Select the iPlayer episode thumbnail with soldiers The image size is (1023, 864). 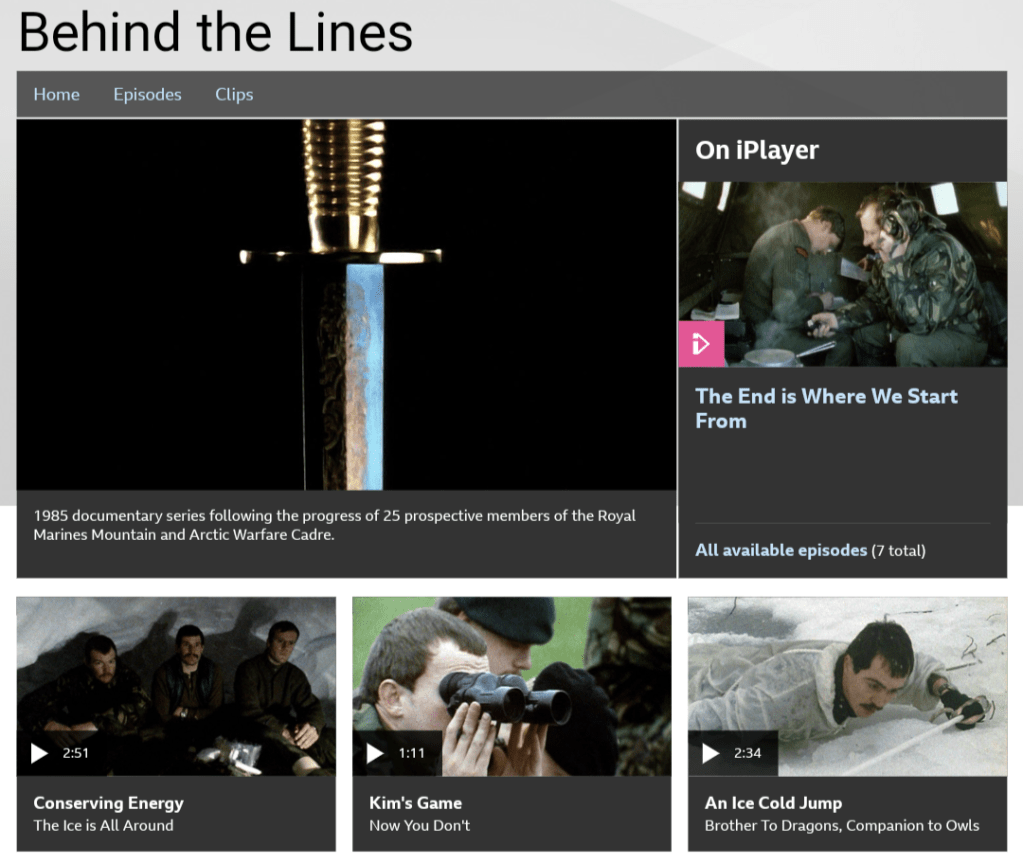click(843, 275)
